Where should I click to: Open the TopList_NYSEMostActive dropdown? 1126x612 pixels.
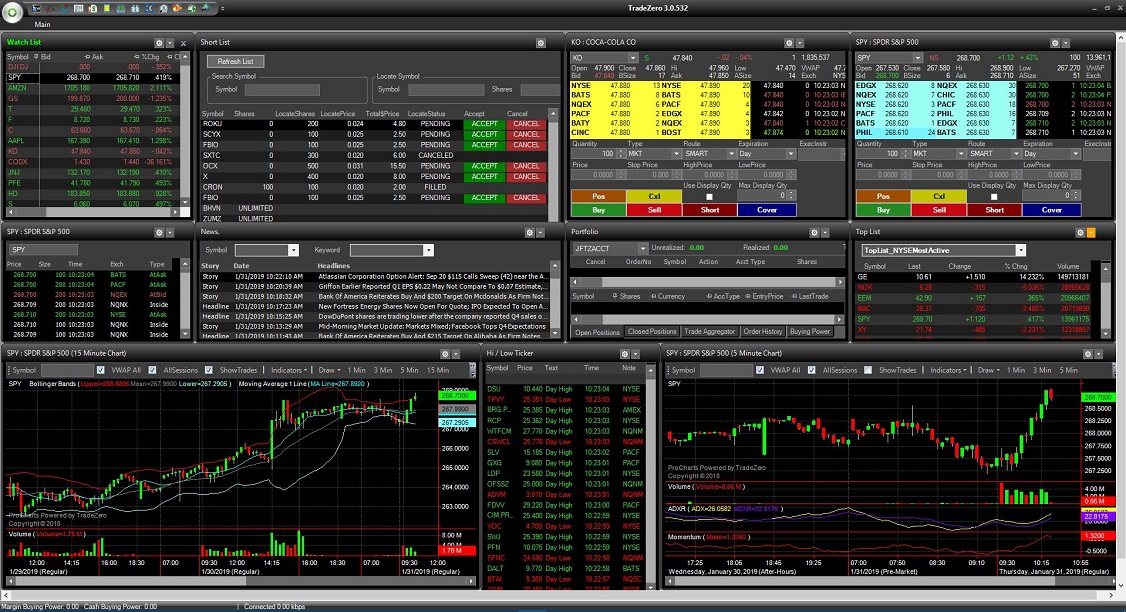(x=1020, y=250)
